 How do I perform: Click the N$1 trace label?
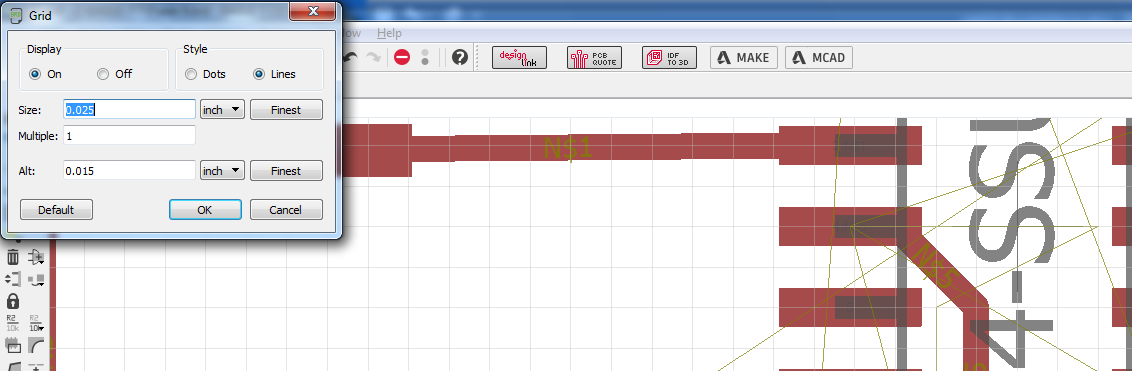click(x=568, y=148)
